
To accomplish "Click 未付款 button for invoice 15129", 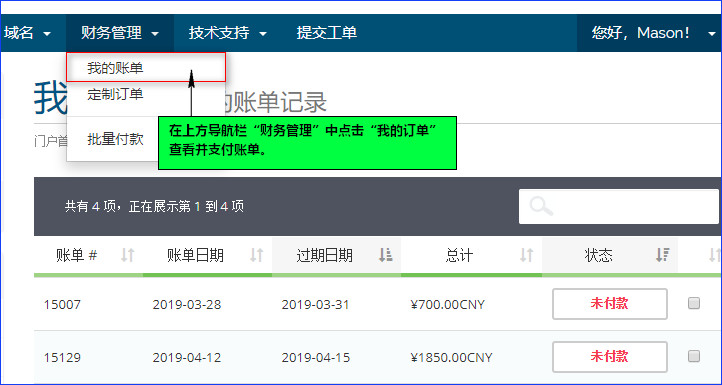I will (610, 357).
